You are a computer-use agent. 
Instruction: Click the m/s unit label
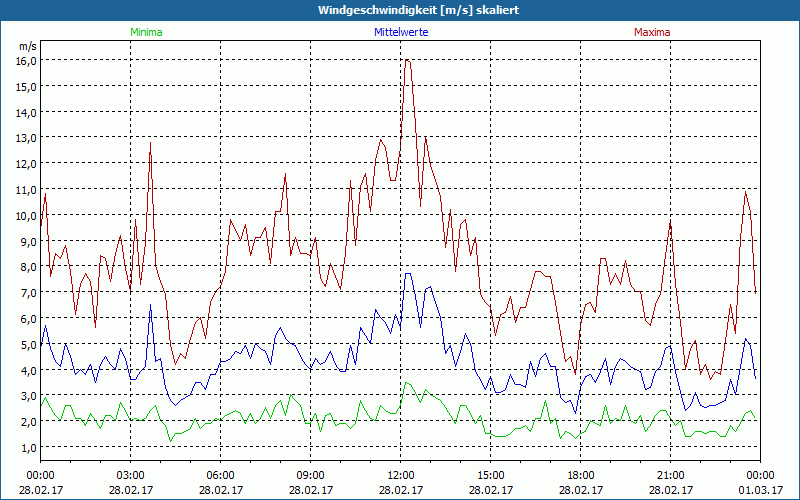pyautogui.click(x=28, y=46)
